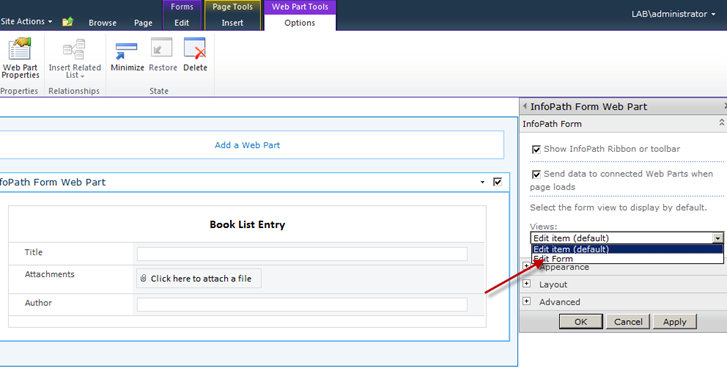
Task: Expand the Advanced section
Action: [527, 301]
